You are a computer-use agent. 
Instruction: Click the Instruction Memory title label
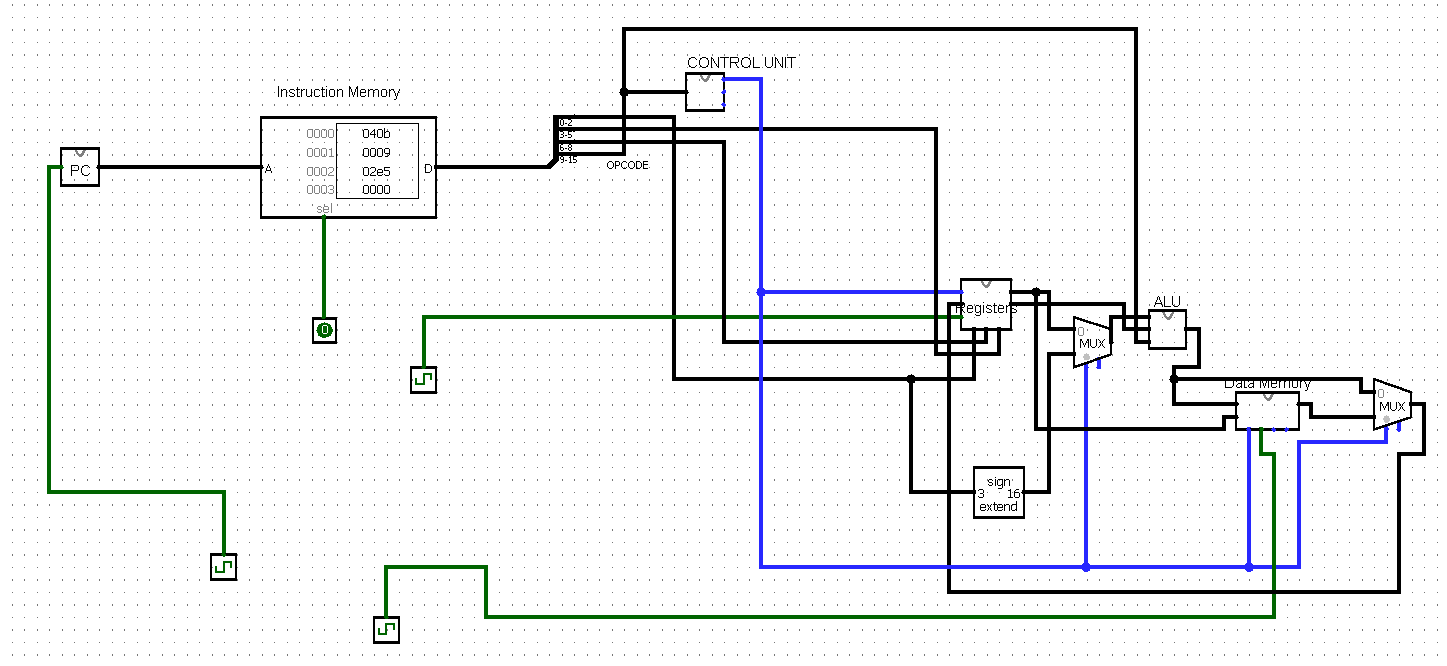click(338, 92)
